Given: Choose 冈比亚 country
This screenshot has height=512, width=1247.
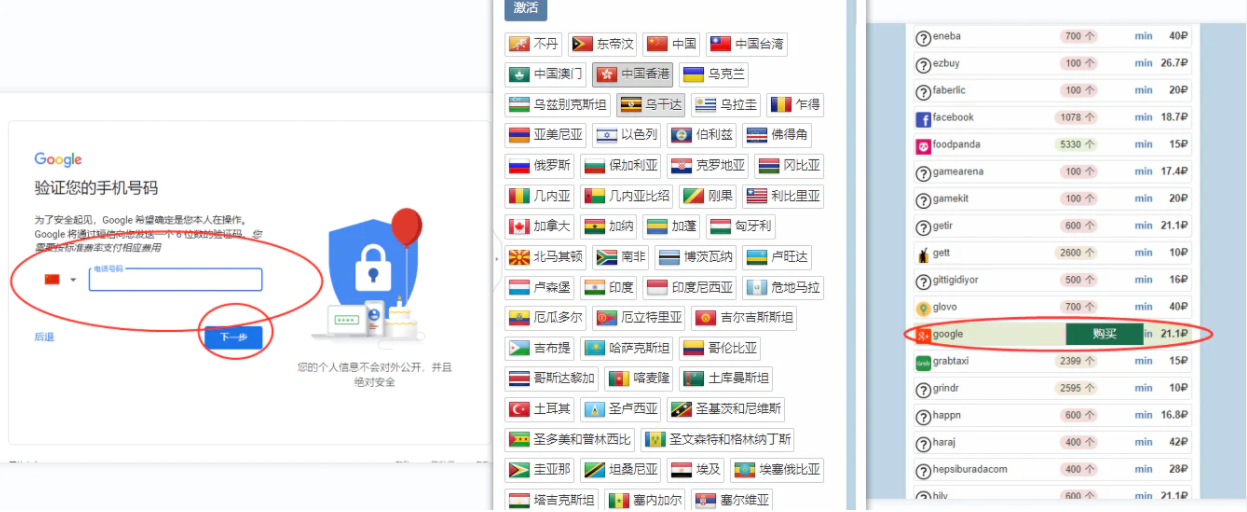Looking at the screenshot, I should pyautogui.click(x=790, y=165).
